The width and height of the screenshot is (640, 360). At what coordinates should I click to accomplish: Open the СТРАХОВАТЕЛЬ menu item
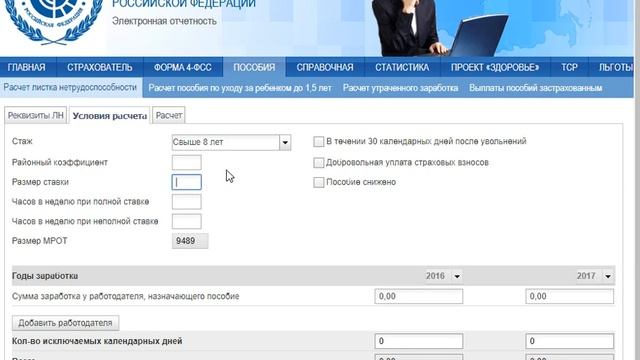(100, 67)
